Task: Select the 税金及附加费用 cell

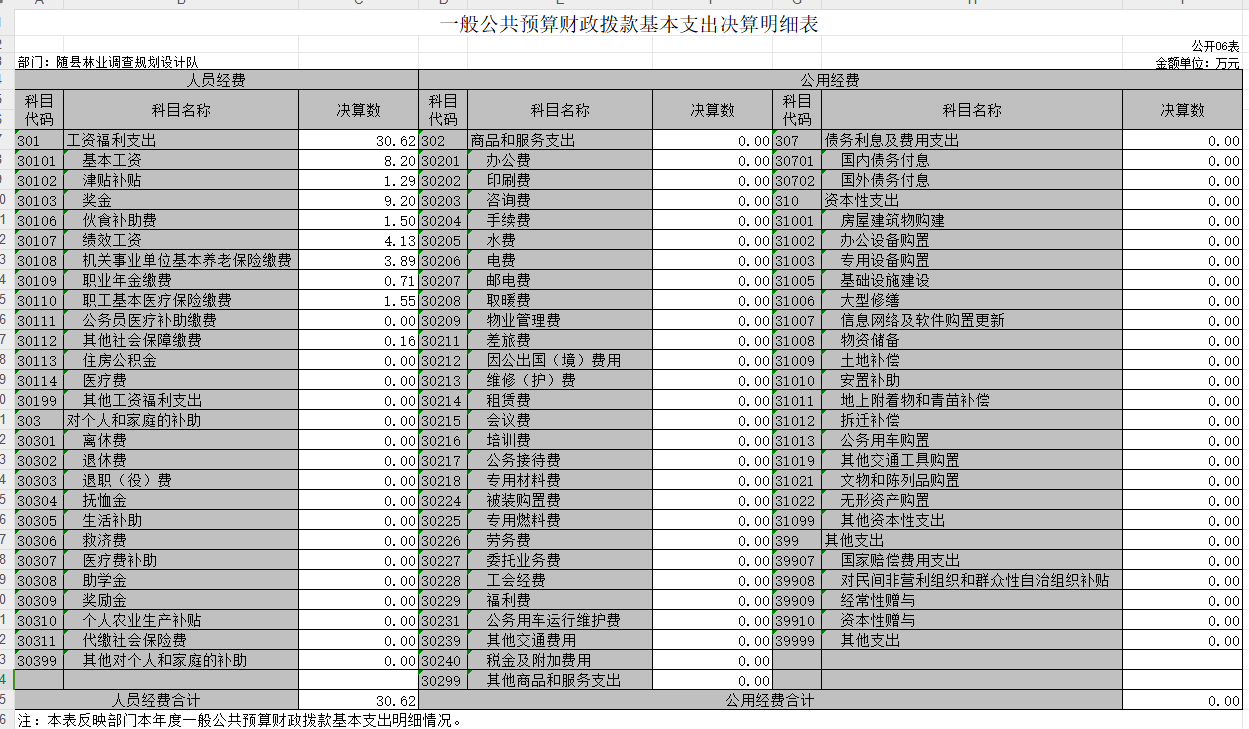Action: click(560, 660)
